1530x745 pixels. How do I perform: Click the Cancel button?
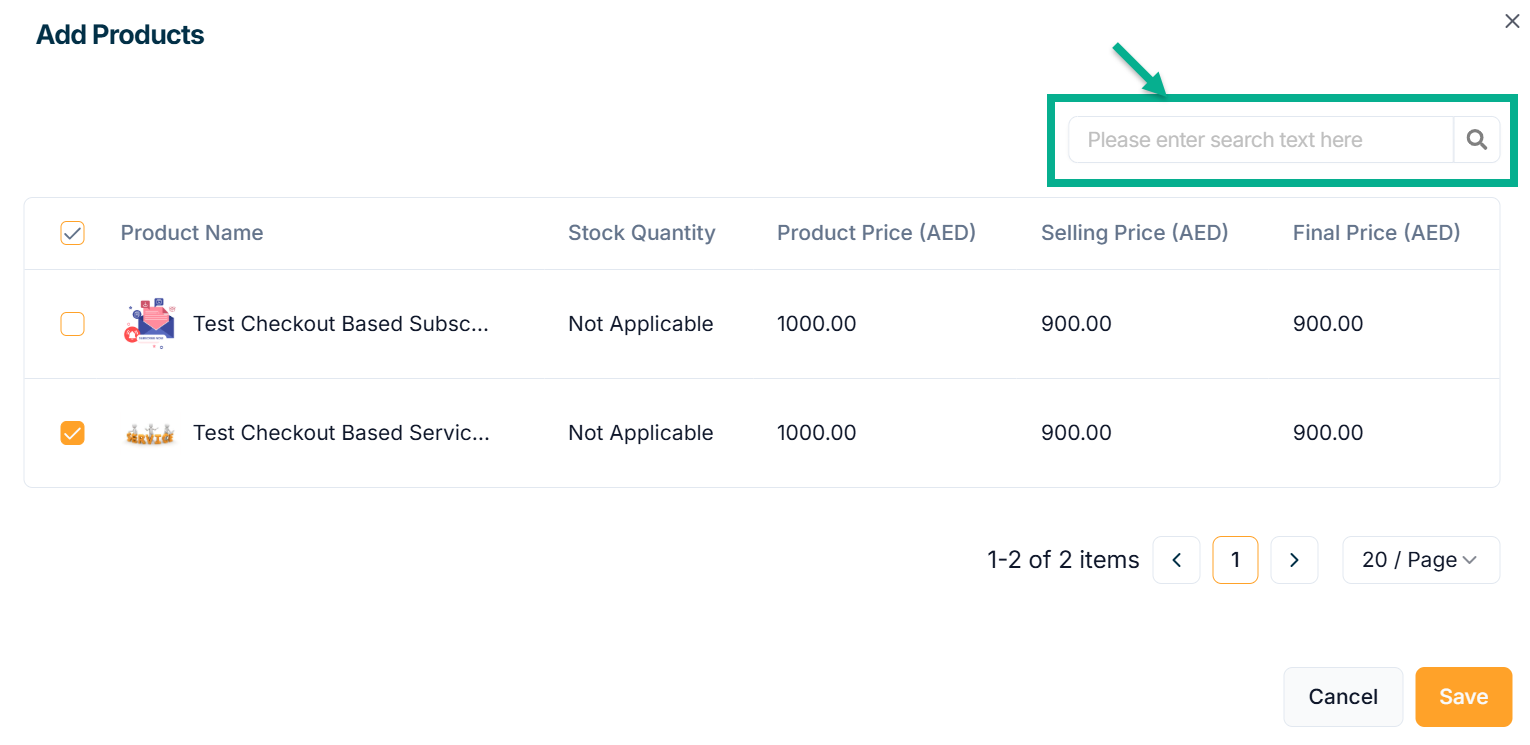pyautogui.click(x=1343, y=697)
